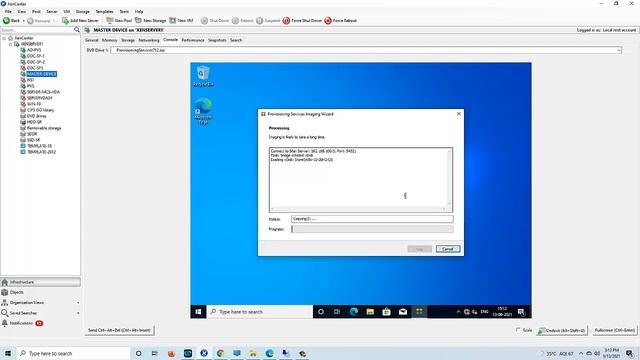This screenshot has height=360, width=640.
Task: Click Start button in VM console taskbar
Action: (198, 312)
